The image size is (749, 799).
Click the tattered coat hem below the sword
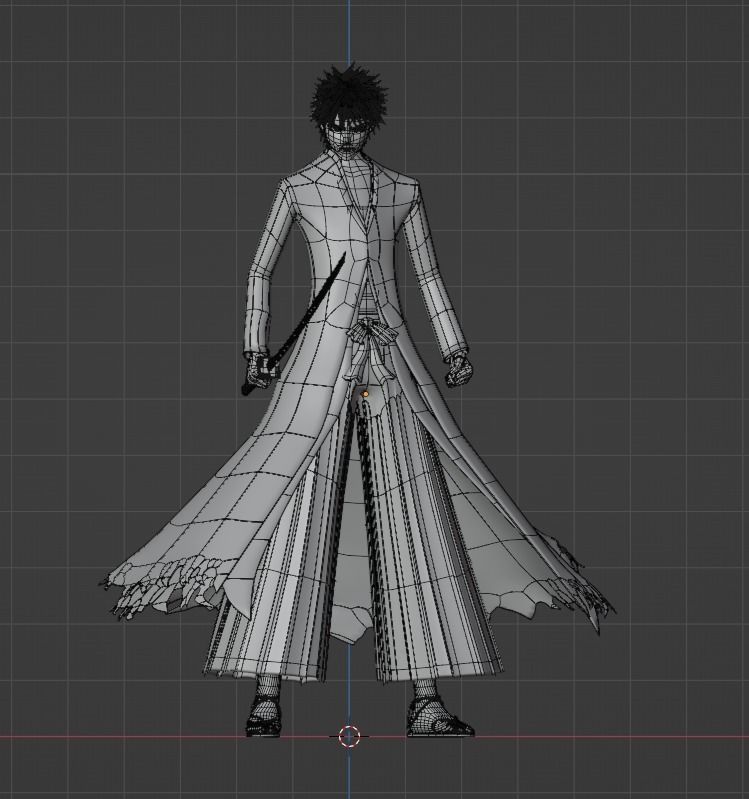coord(168,586)
